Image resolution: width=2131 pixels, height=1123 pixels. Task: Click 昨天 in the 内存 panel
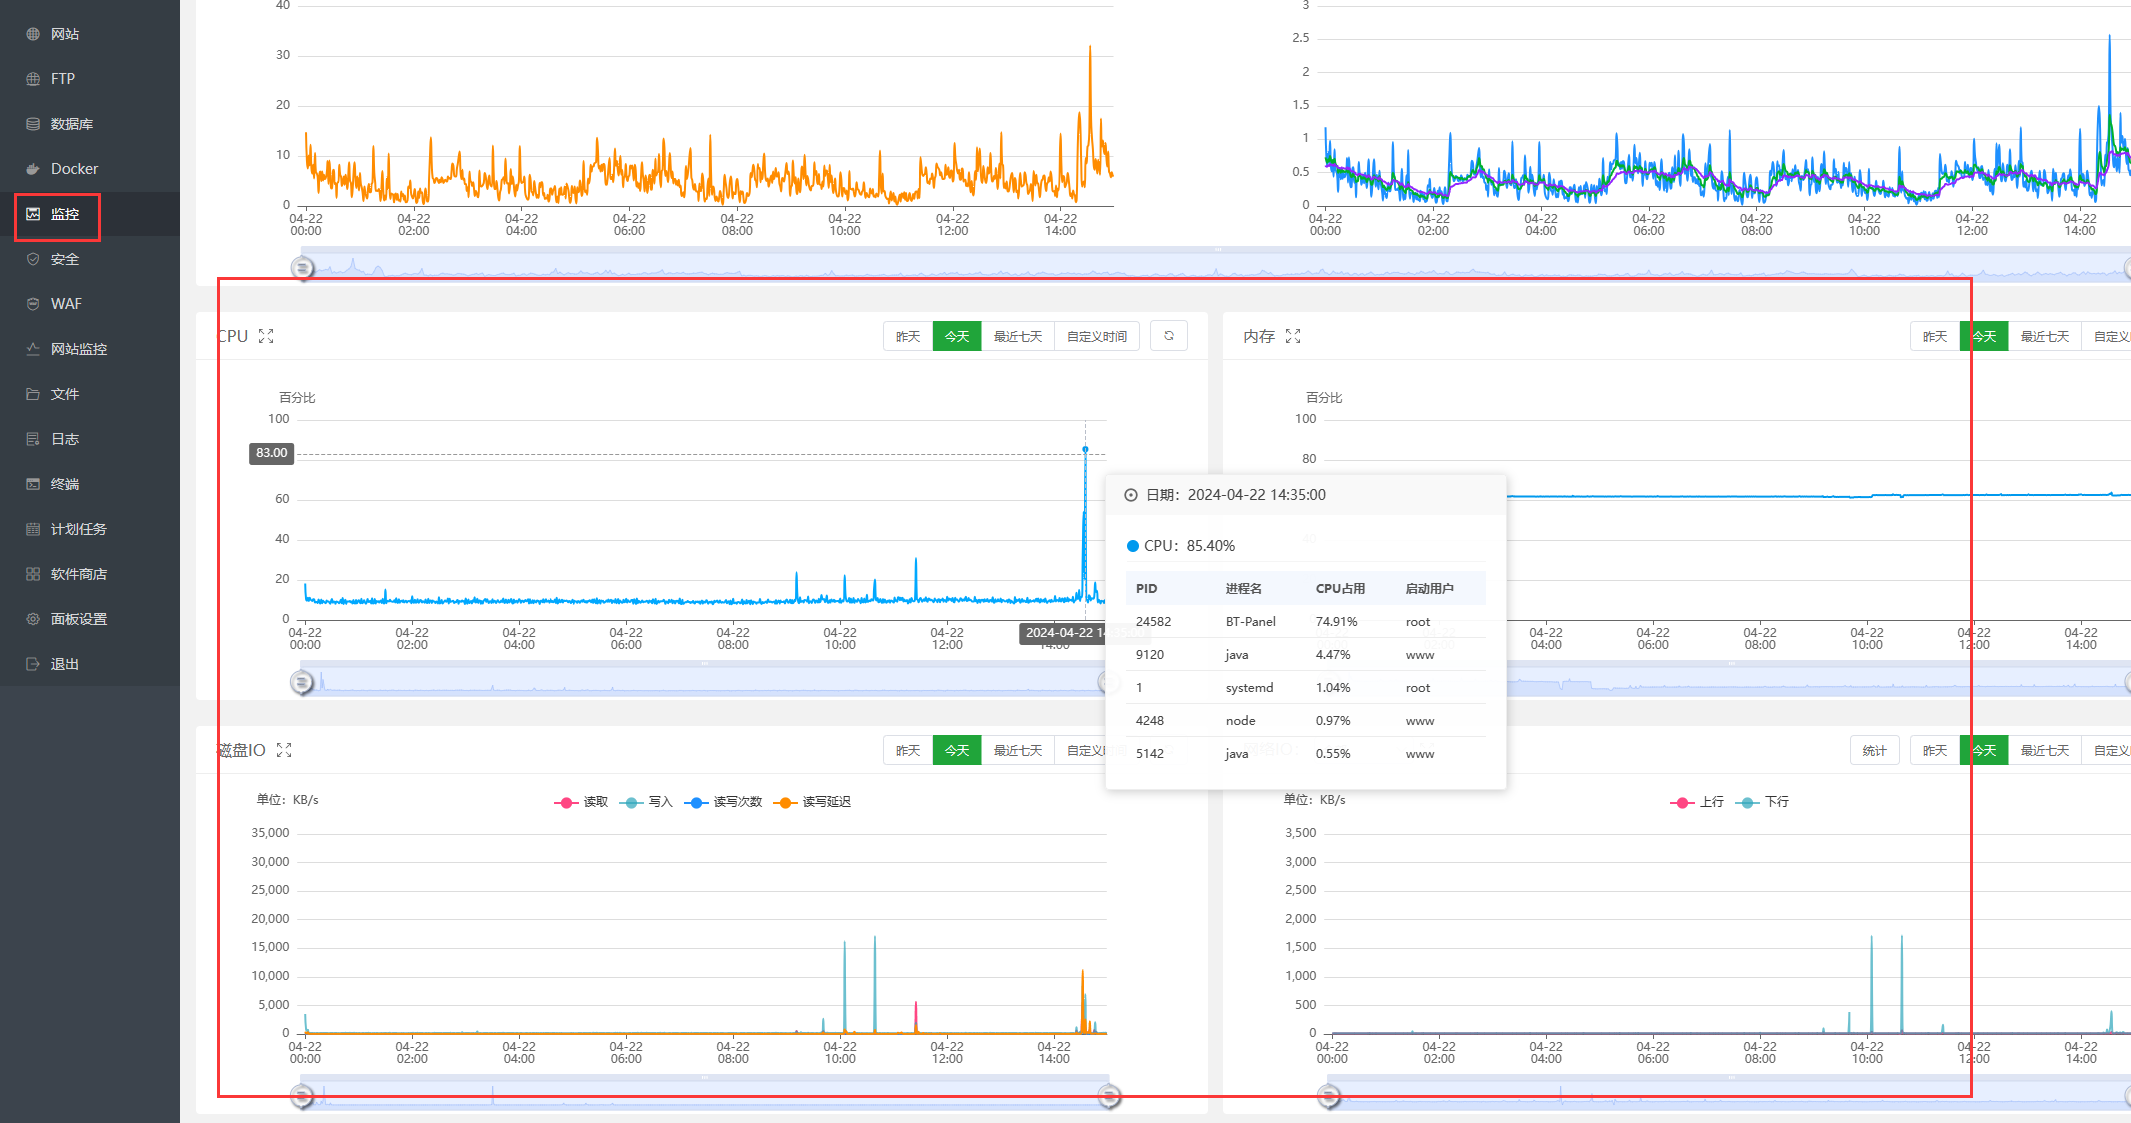(x=1935, y=336)
